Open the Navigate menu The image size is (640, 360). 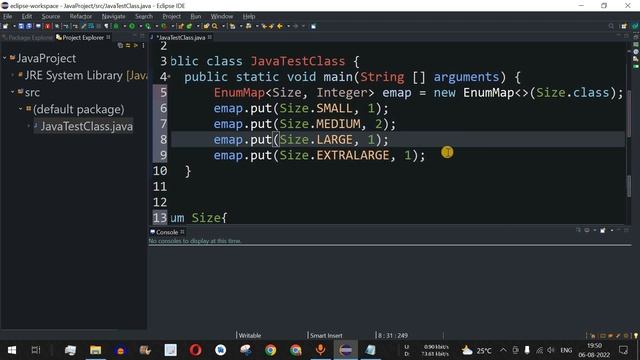click(113, 16)
